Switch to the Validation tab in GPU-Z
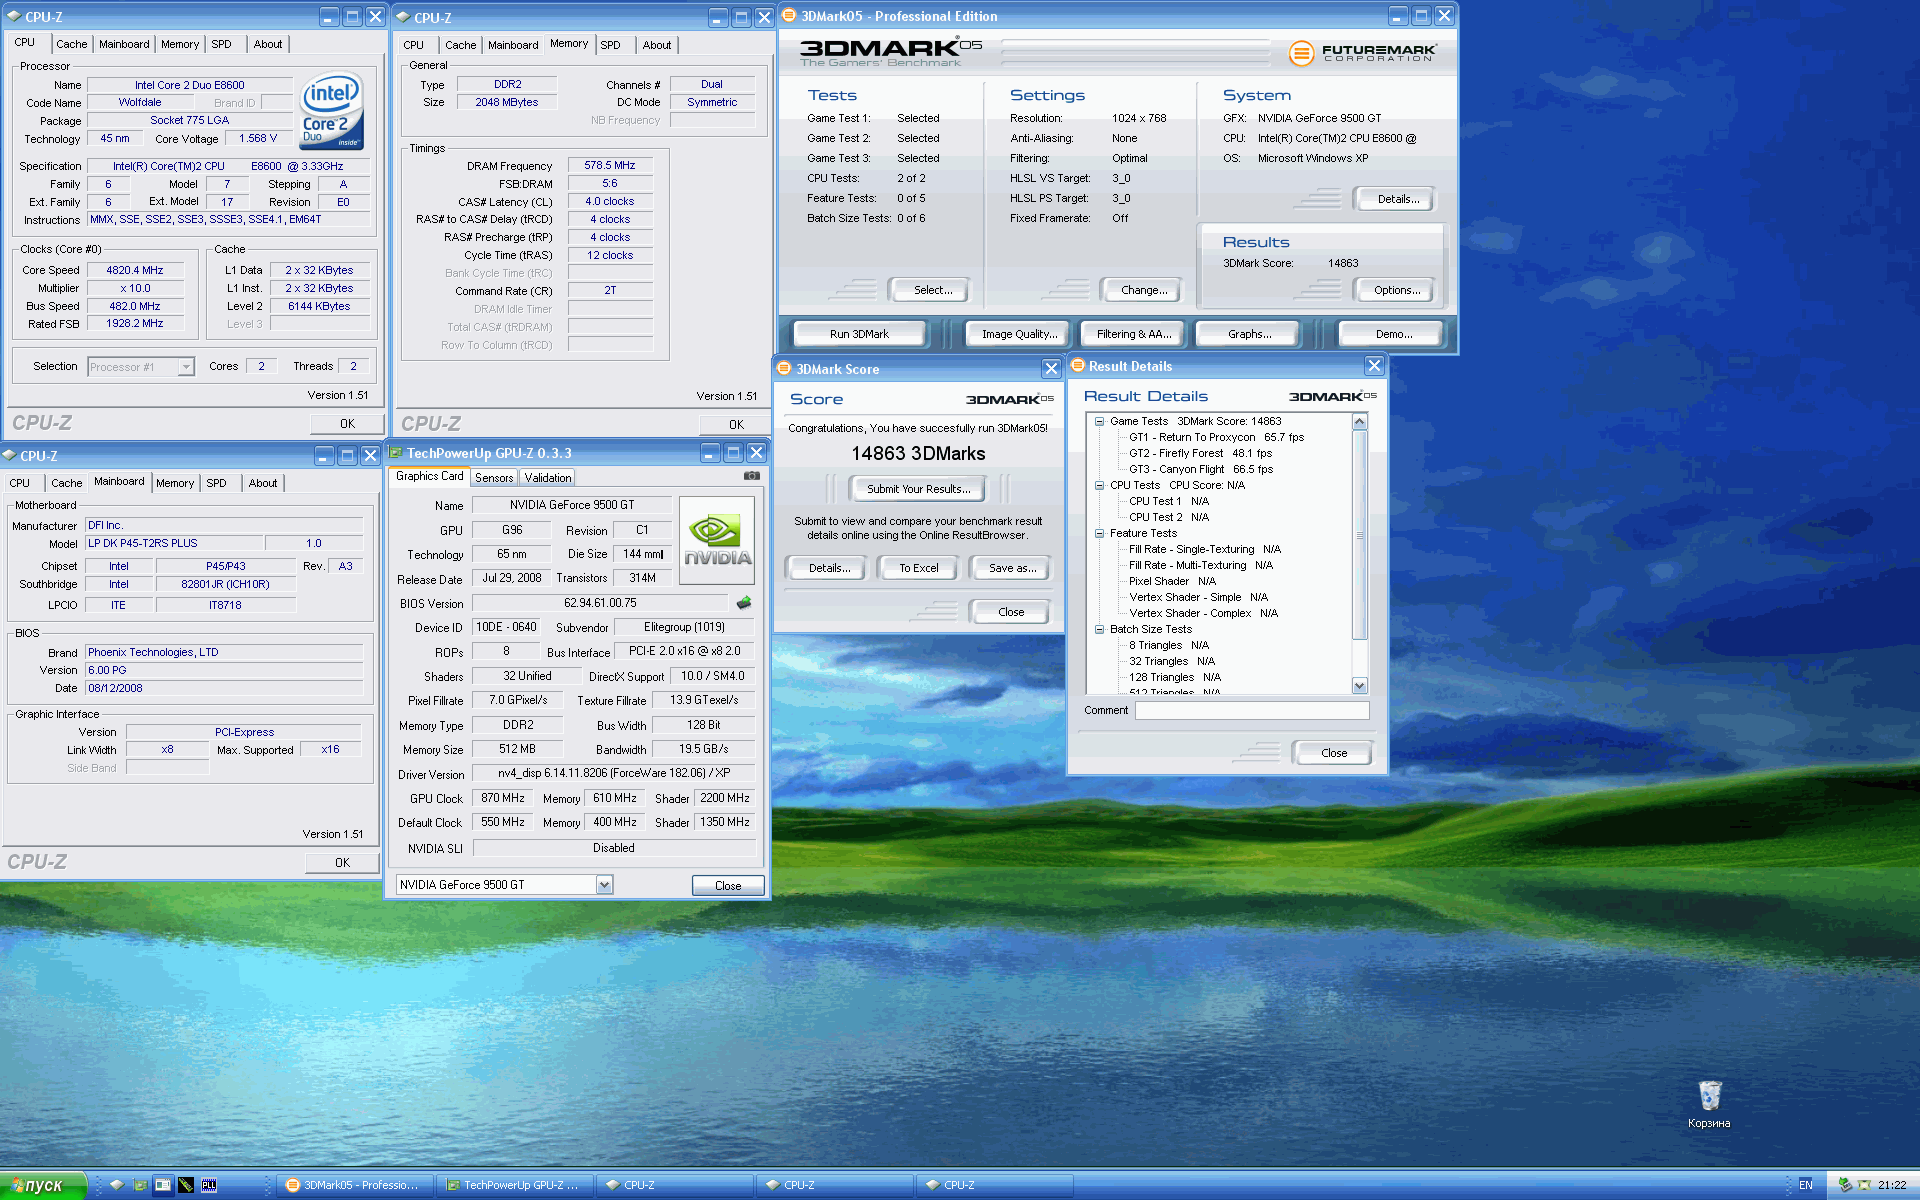 [x=548, y=478]
